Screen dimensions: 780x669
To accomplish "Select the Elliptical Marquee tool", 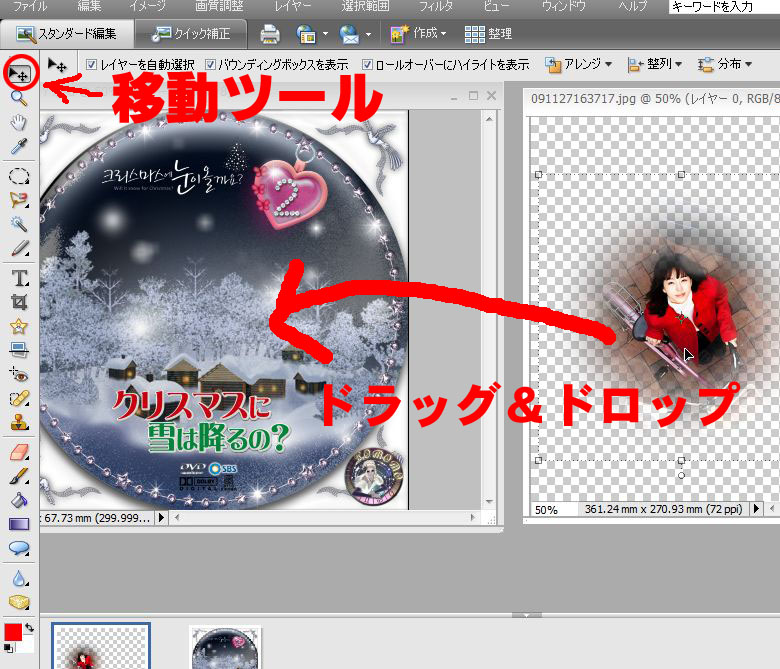I will click(19, 176).
